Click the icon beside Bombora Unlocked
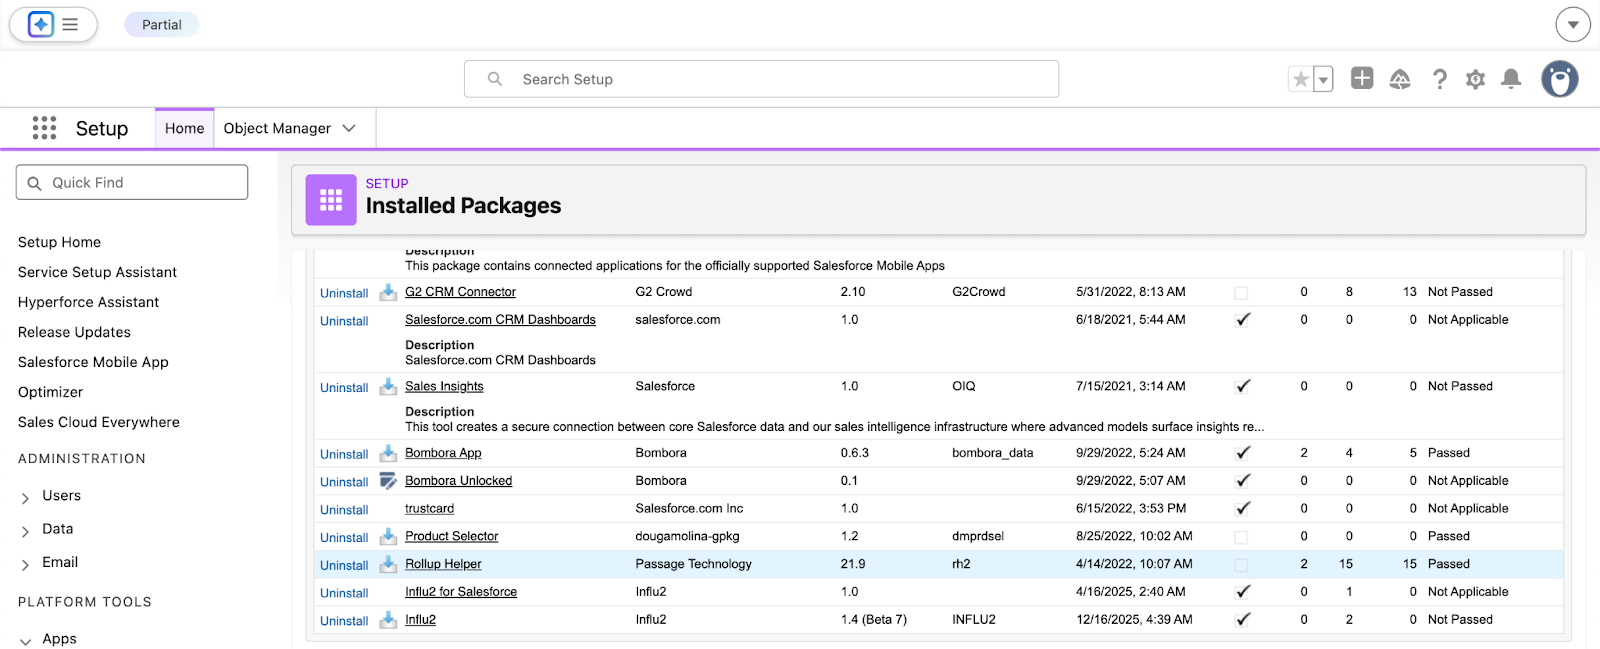 pyautogui.click(x=388, y=481)
